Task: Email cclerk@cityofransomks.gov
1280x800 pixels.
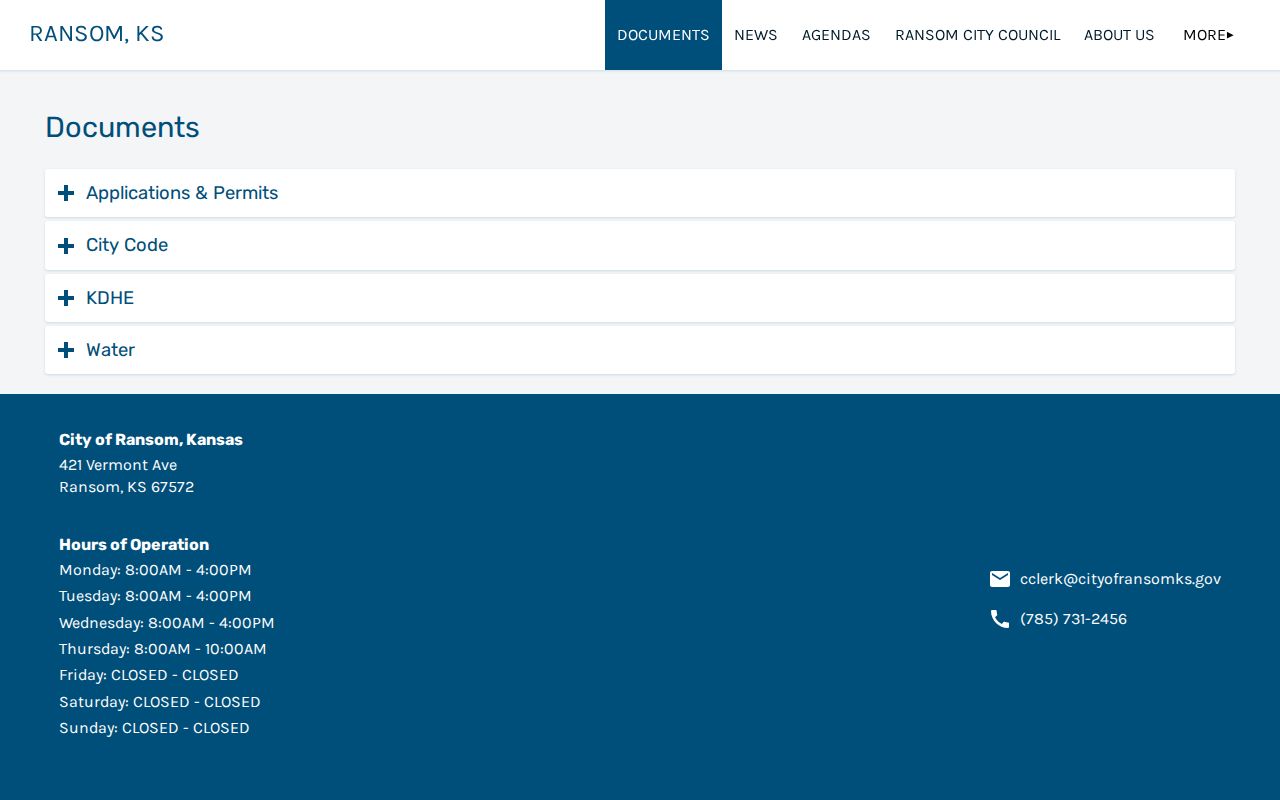Action: (x=1120, y=579)
